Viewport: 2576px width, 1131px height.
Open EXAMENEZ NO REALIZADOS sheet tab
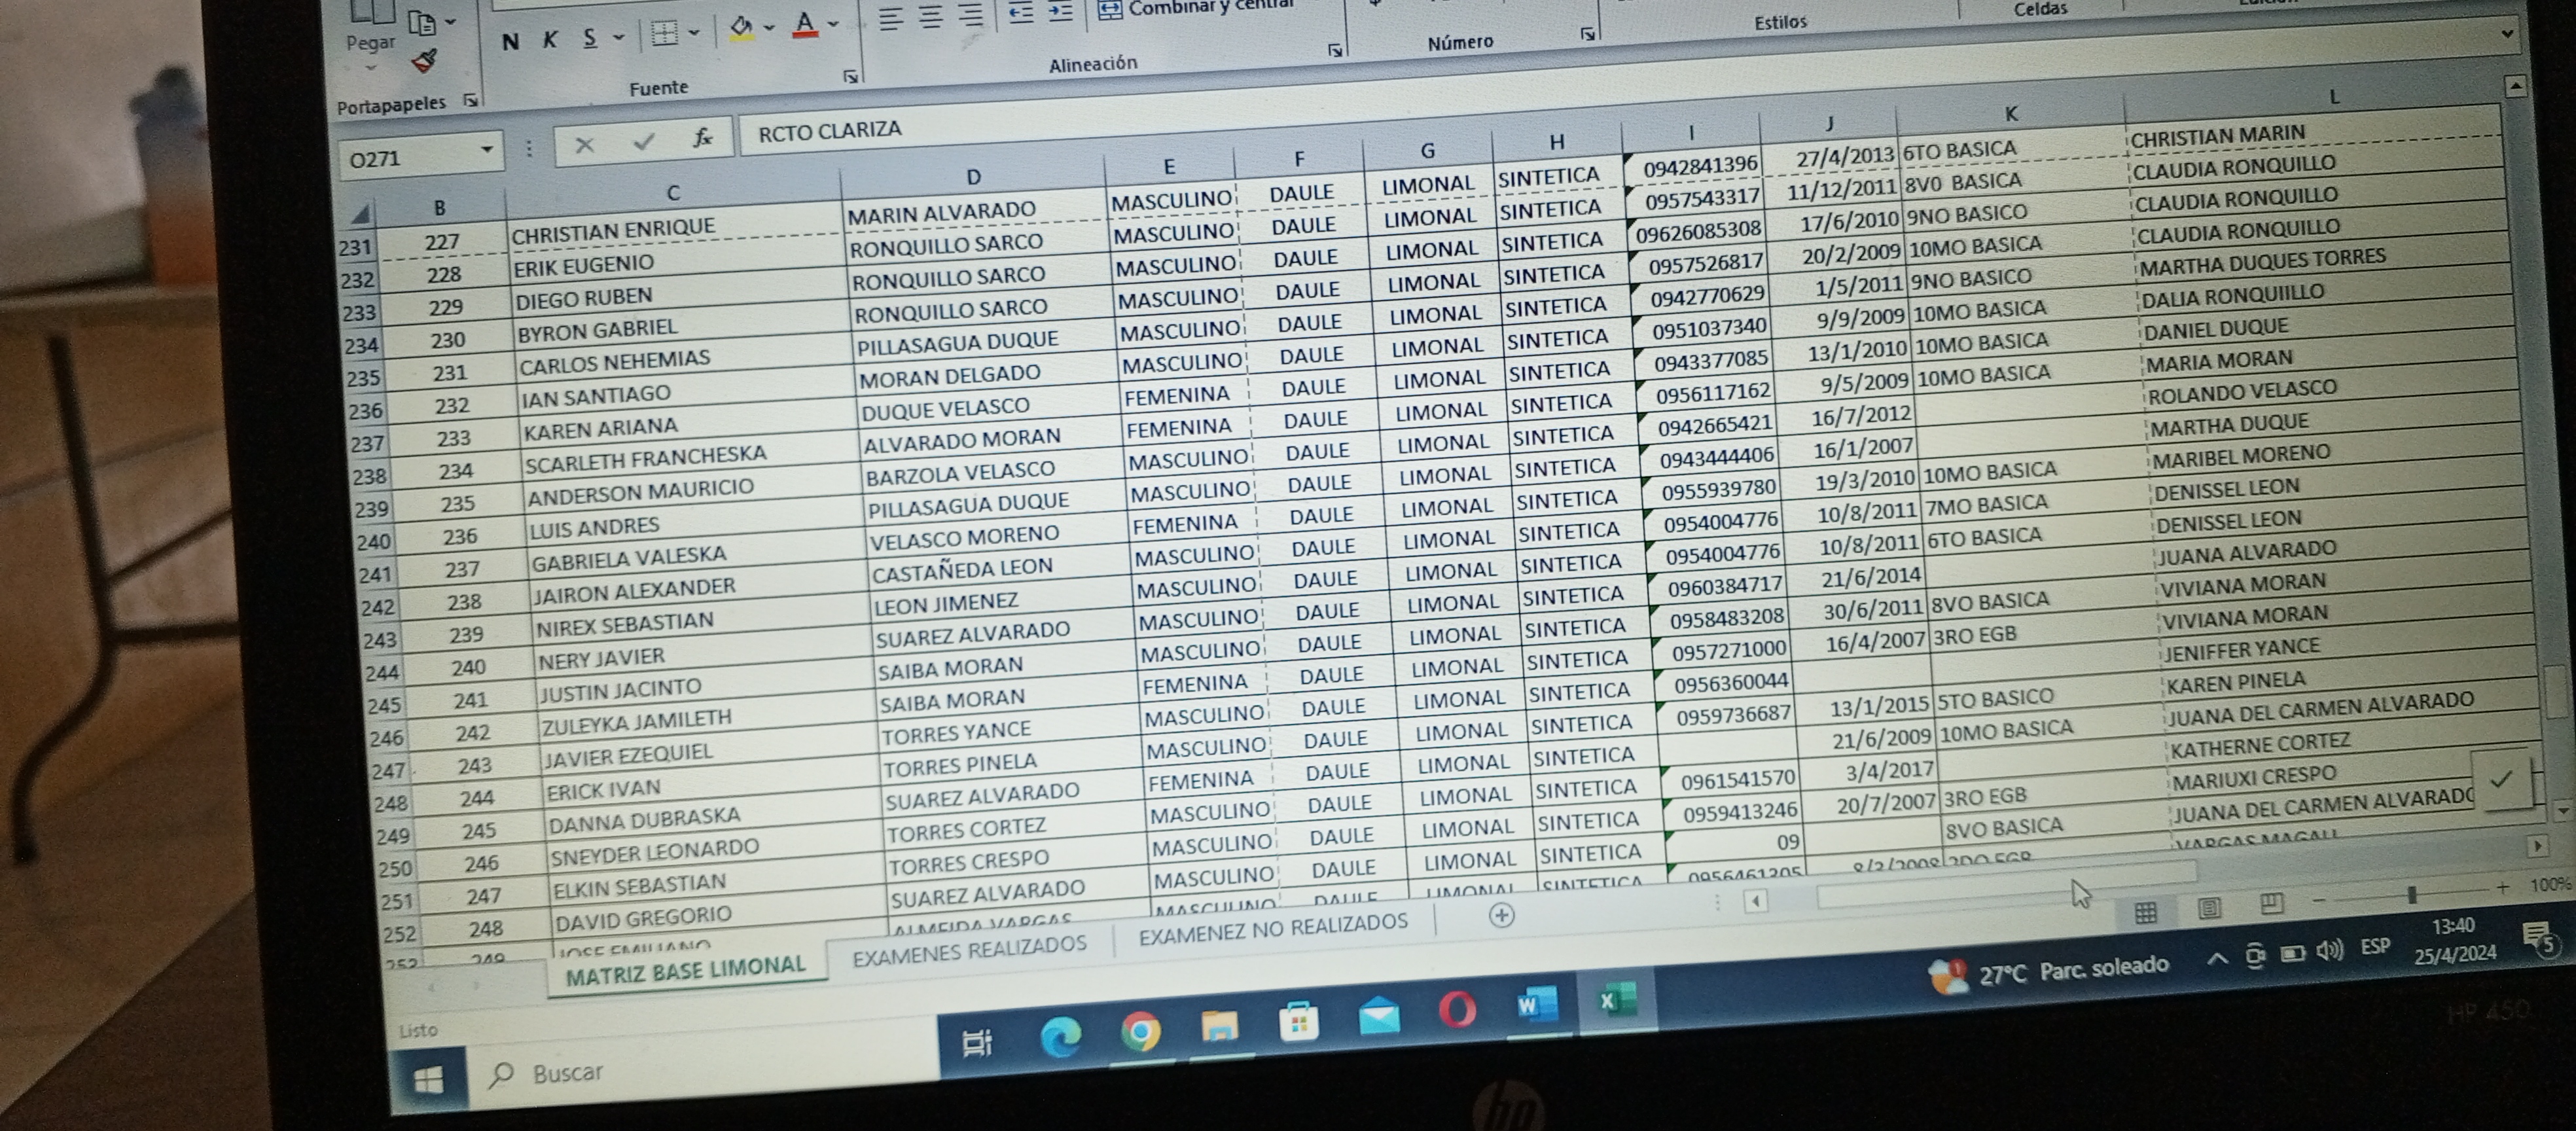point(1272,927)
